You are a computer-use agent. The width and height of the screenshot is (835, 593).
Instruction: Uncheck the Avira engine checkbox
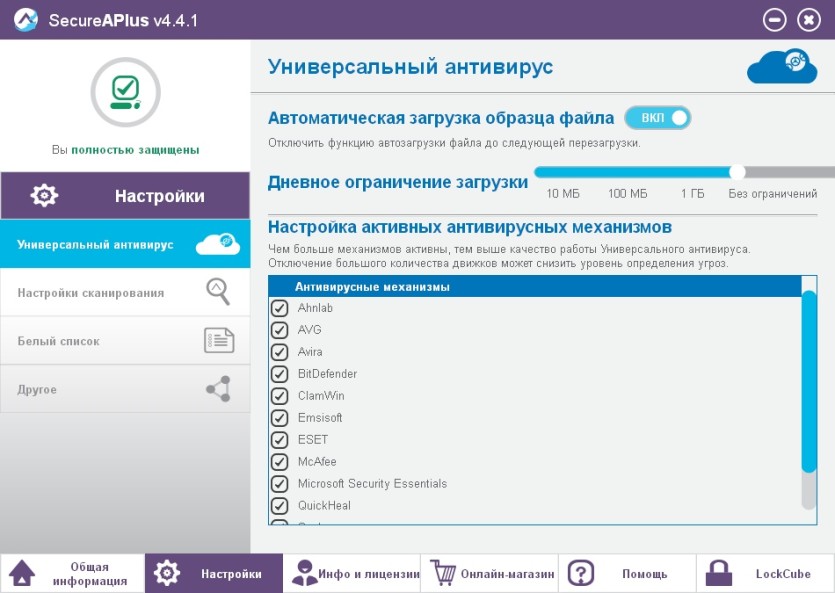[x=280, y=352]
